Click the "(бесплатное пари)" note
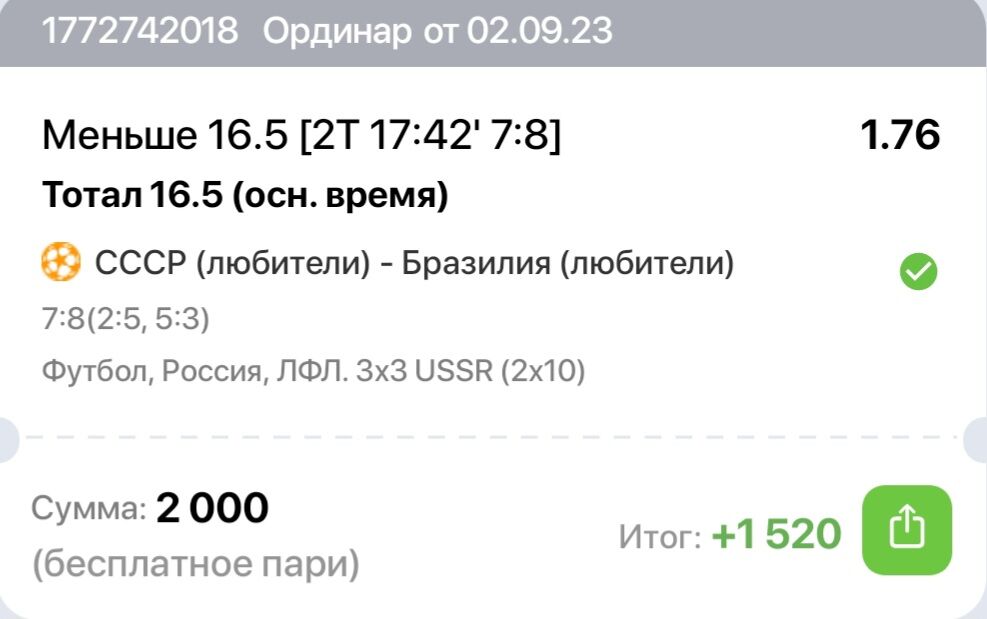The width and height of the screenshot is (987, 619). (x=196, y=565)
